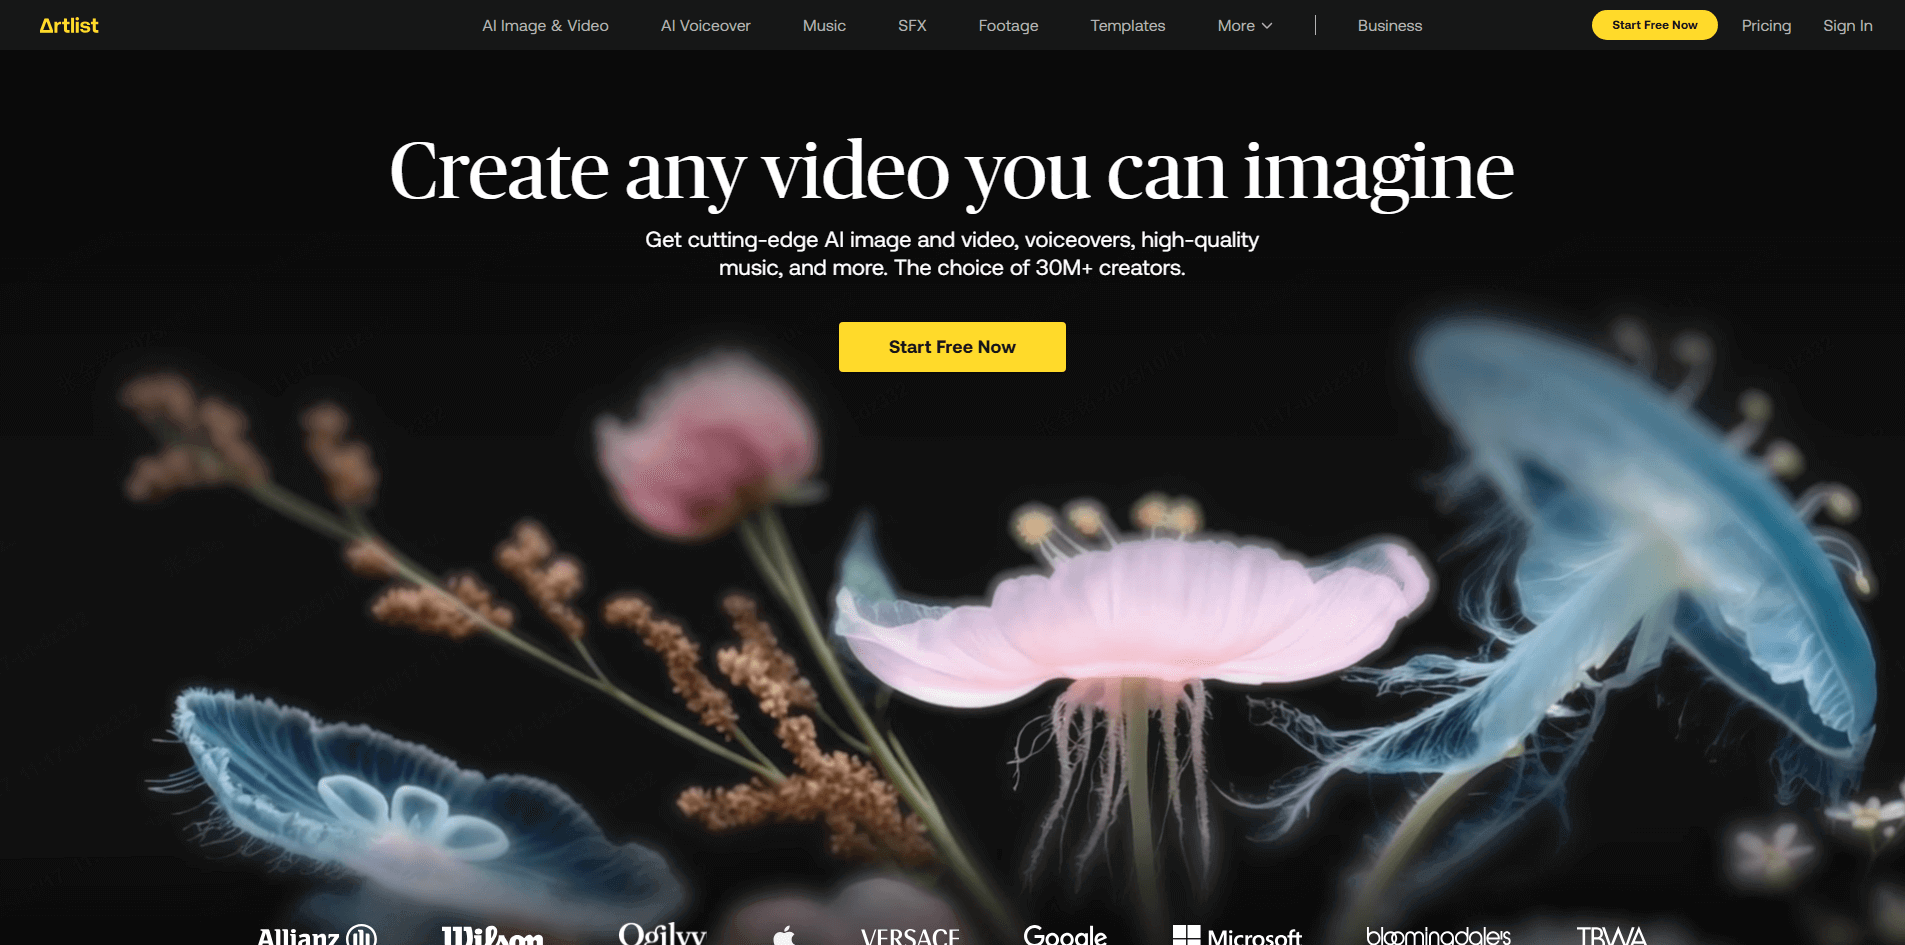The height and width of the screenshot is (945, 1905).
Task: Click the Sign In link
Action: [1847, 26]
